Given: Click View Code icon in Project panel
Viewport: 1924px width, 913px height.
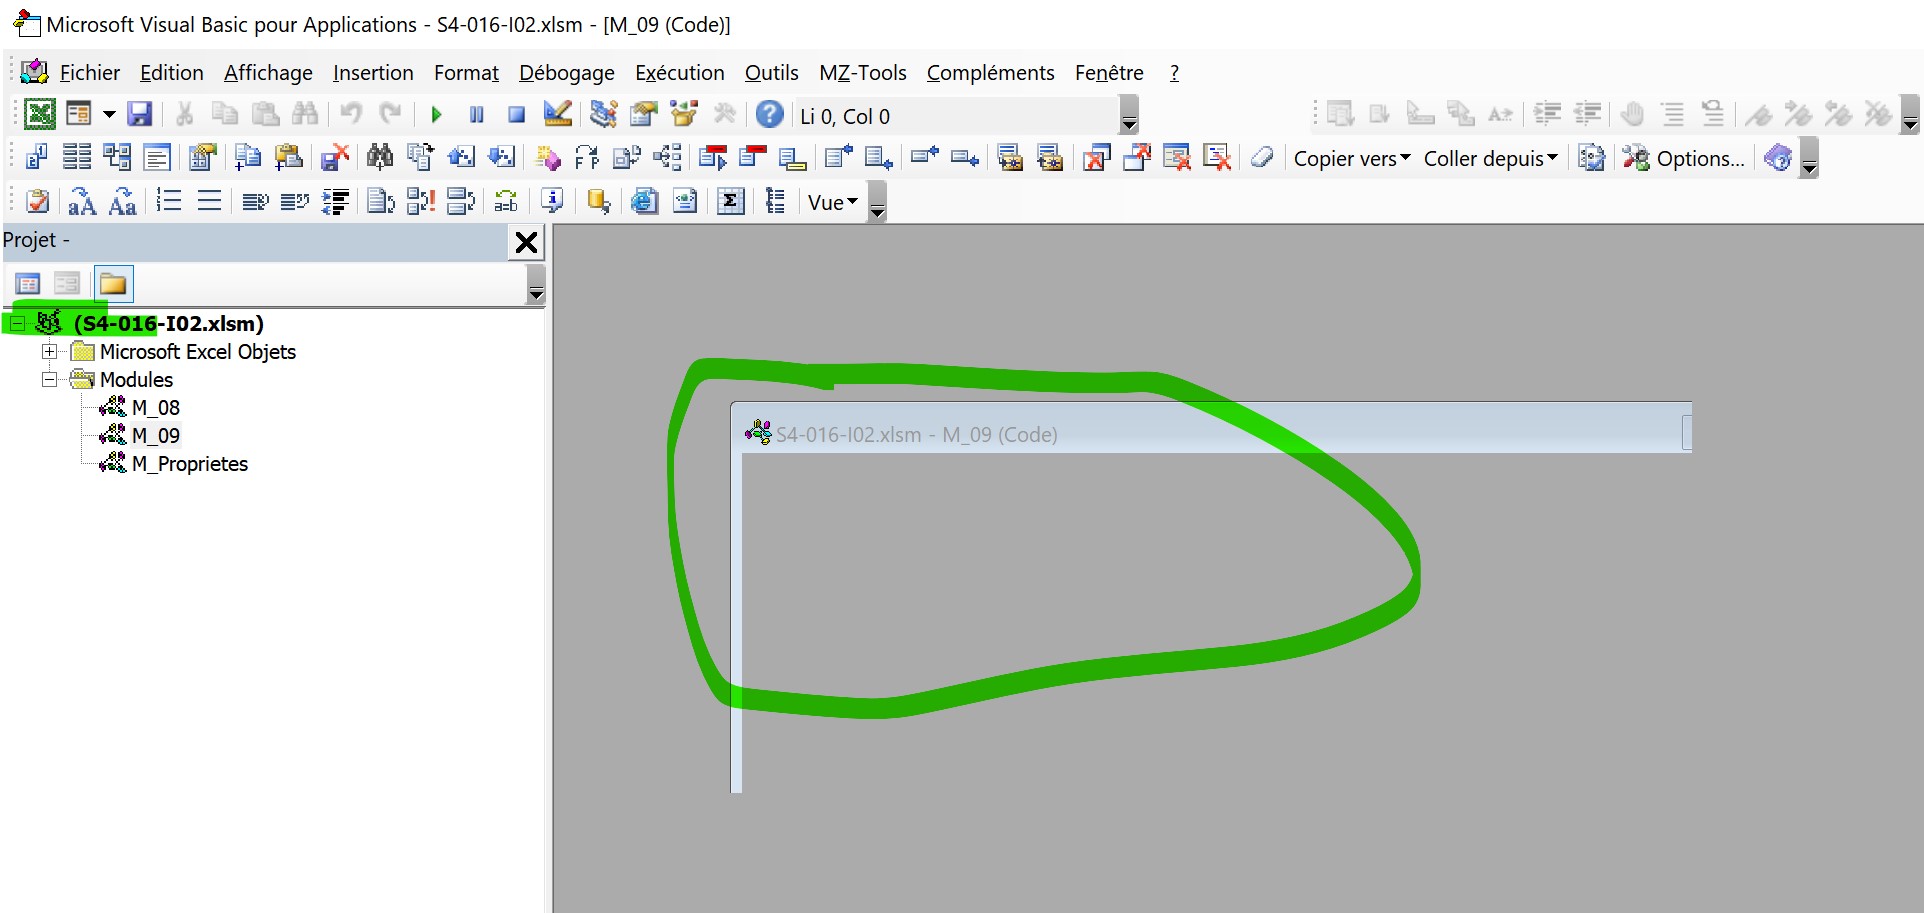Looking at the screenshot, I should (28, 284).
